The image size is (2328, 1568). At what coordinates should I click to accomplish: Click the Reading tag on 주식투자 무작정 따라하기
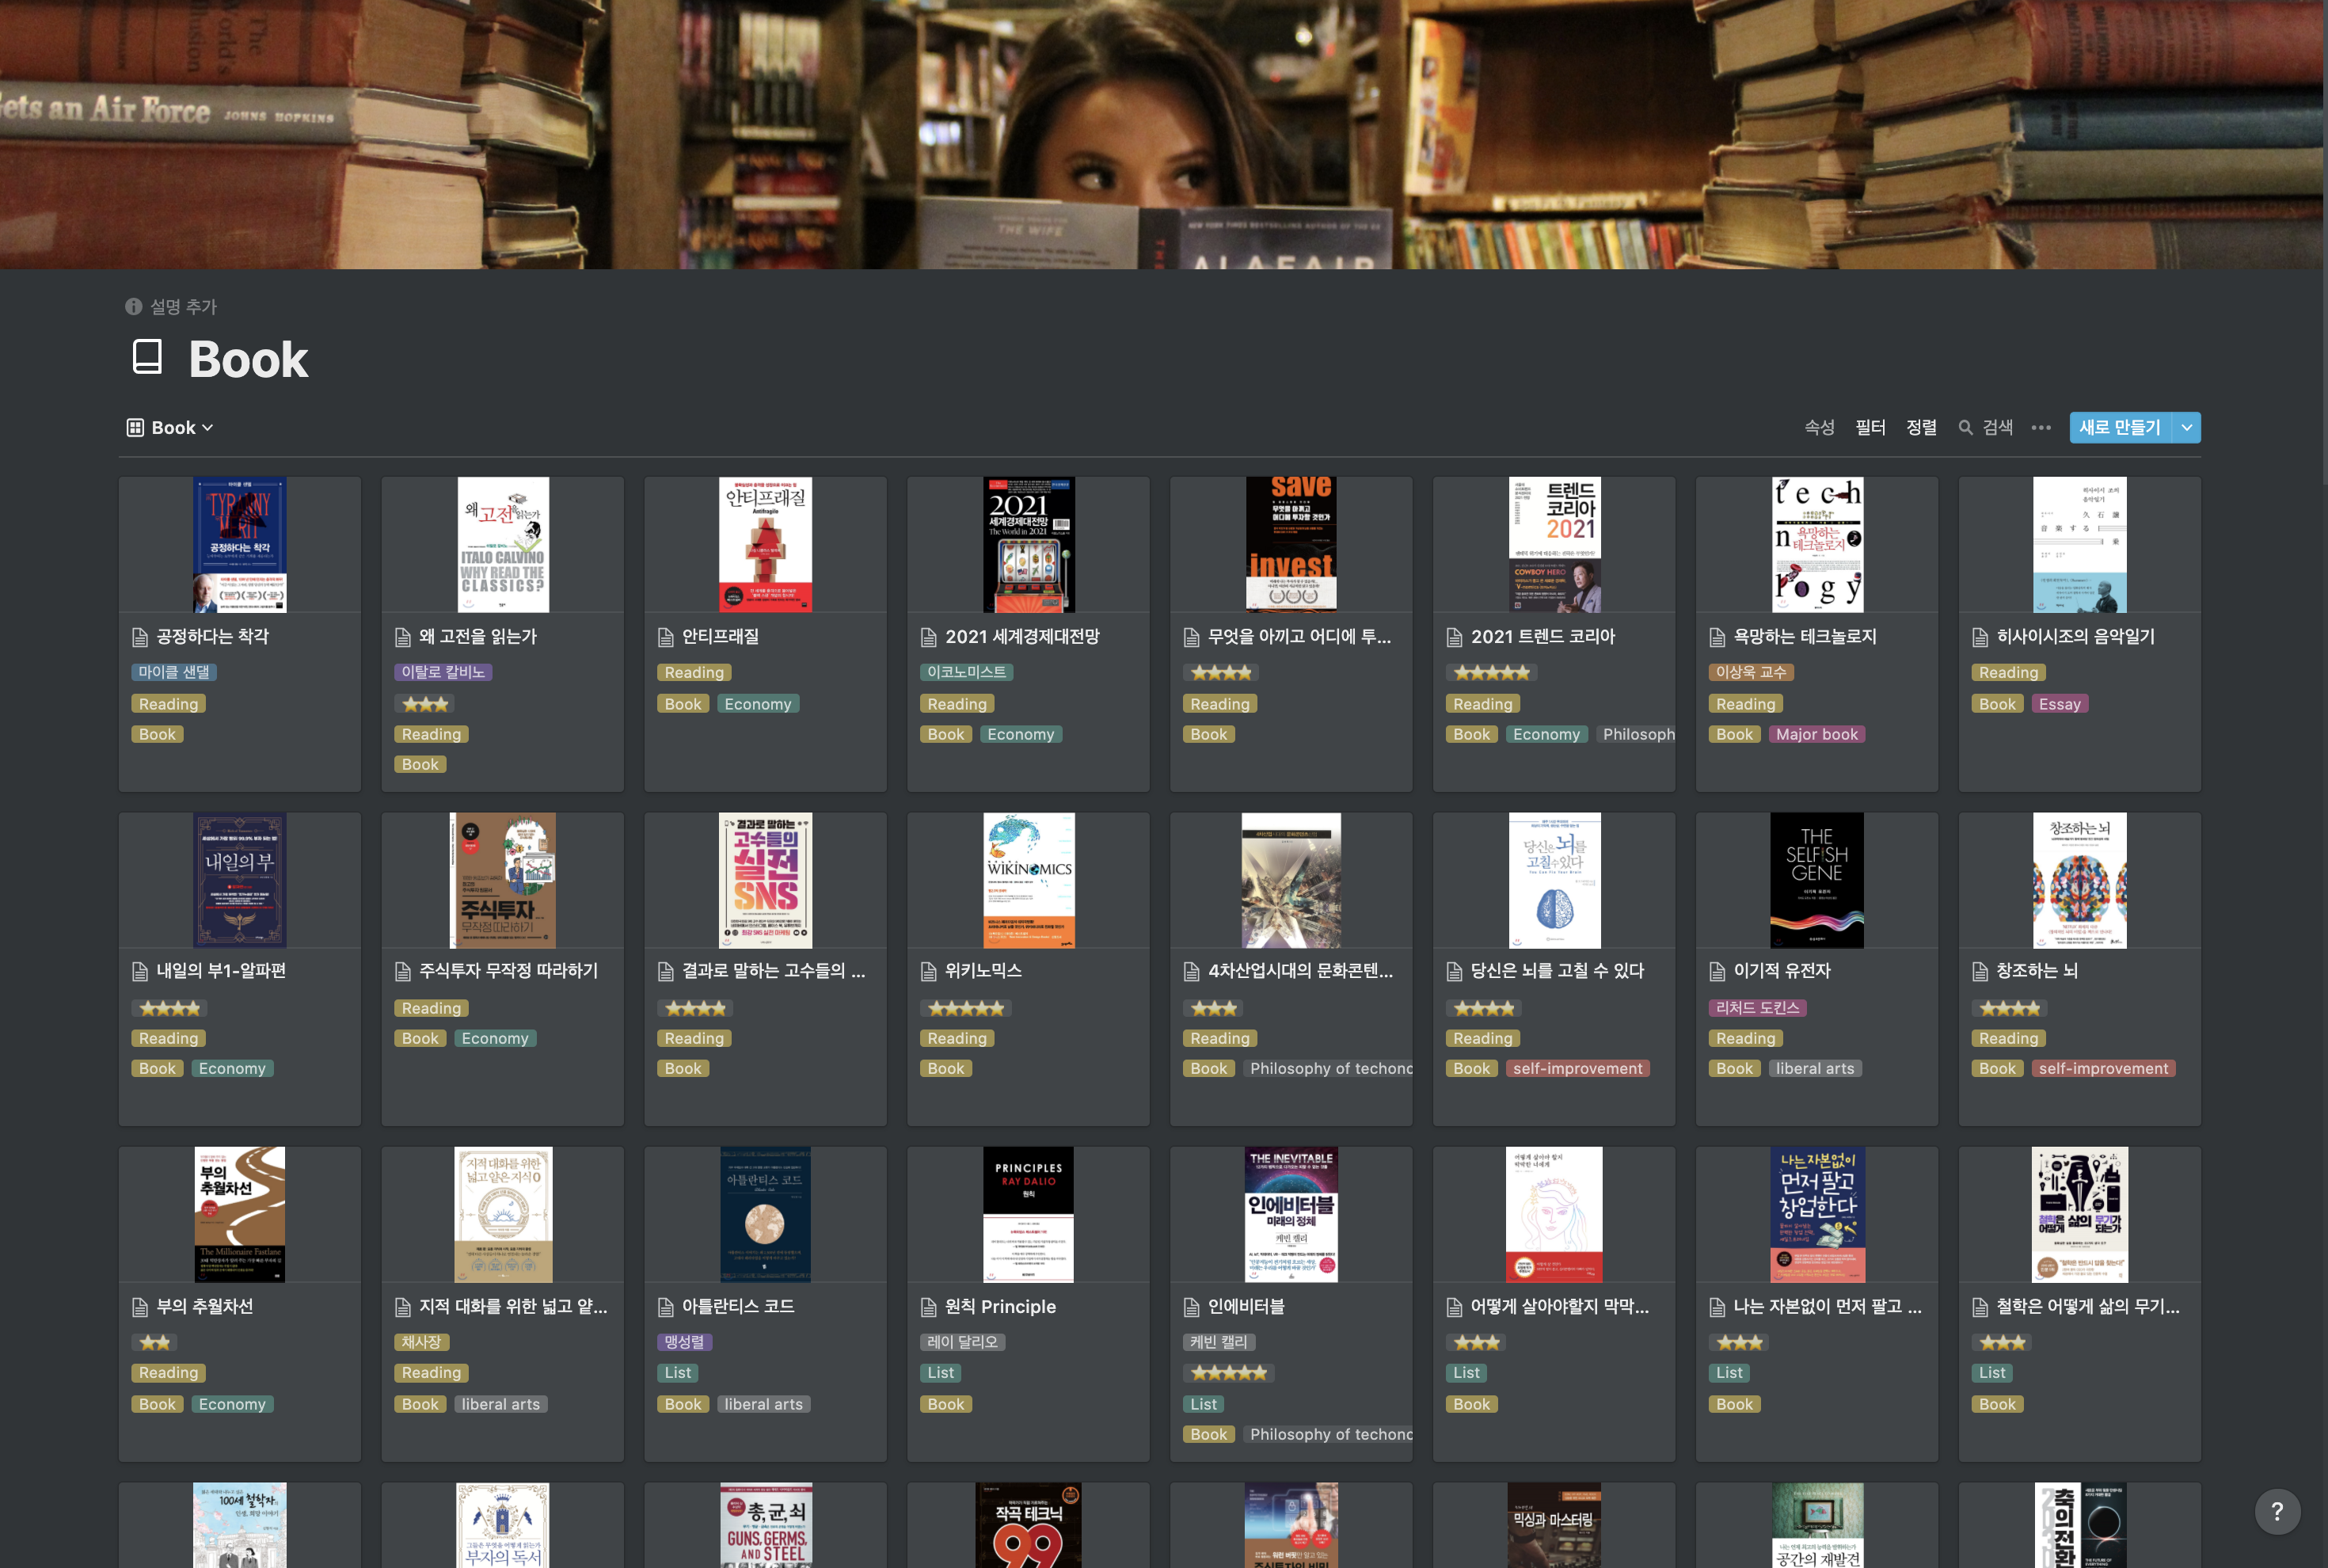(x=432, y=1008)
